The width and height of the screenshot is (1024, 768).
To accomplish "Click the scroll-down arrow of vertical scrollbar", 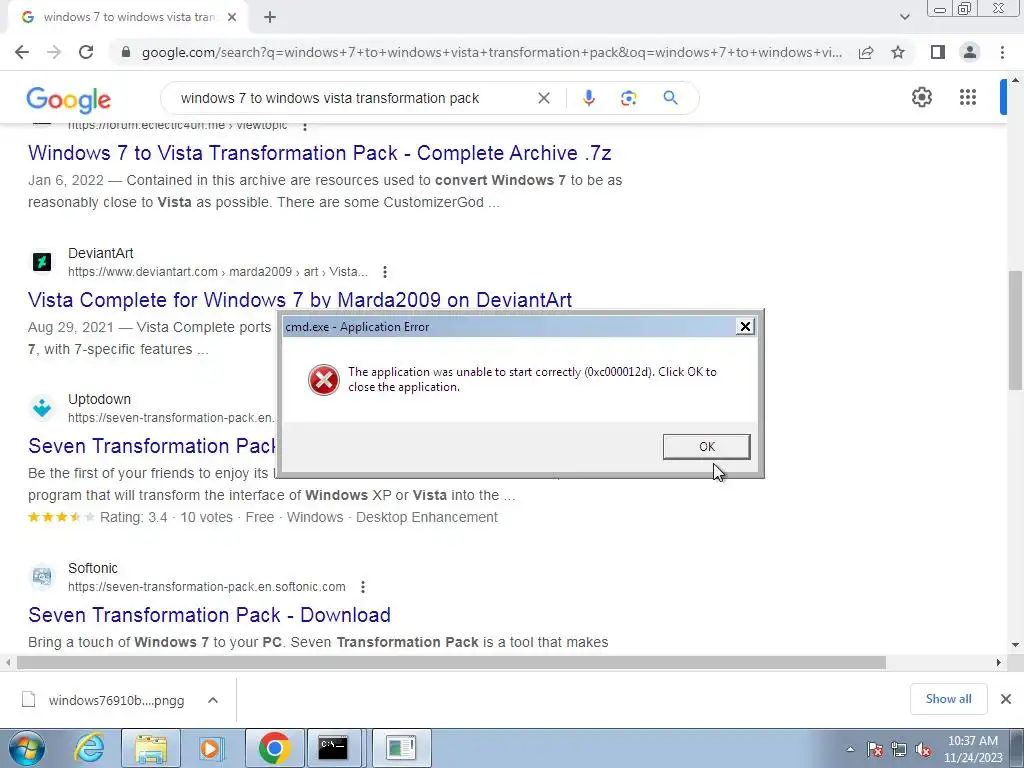I will (x=1015, y=645).
